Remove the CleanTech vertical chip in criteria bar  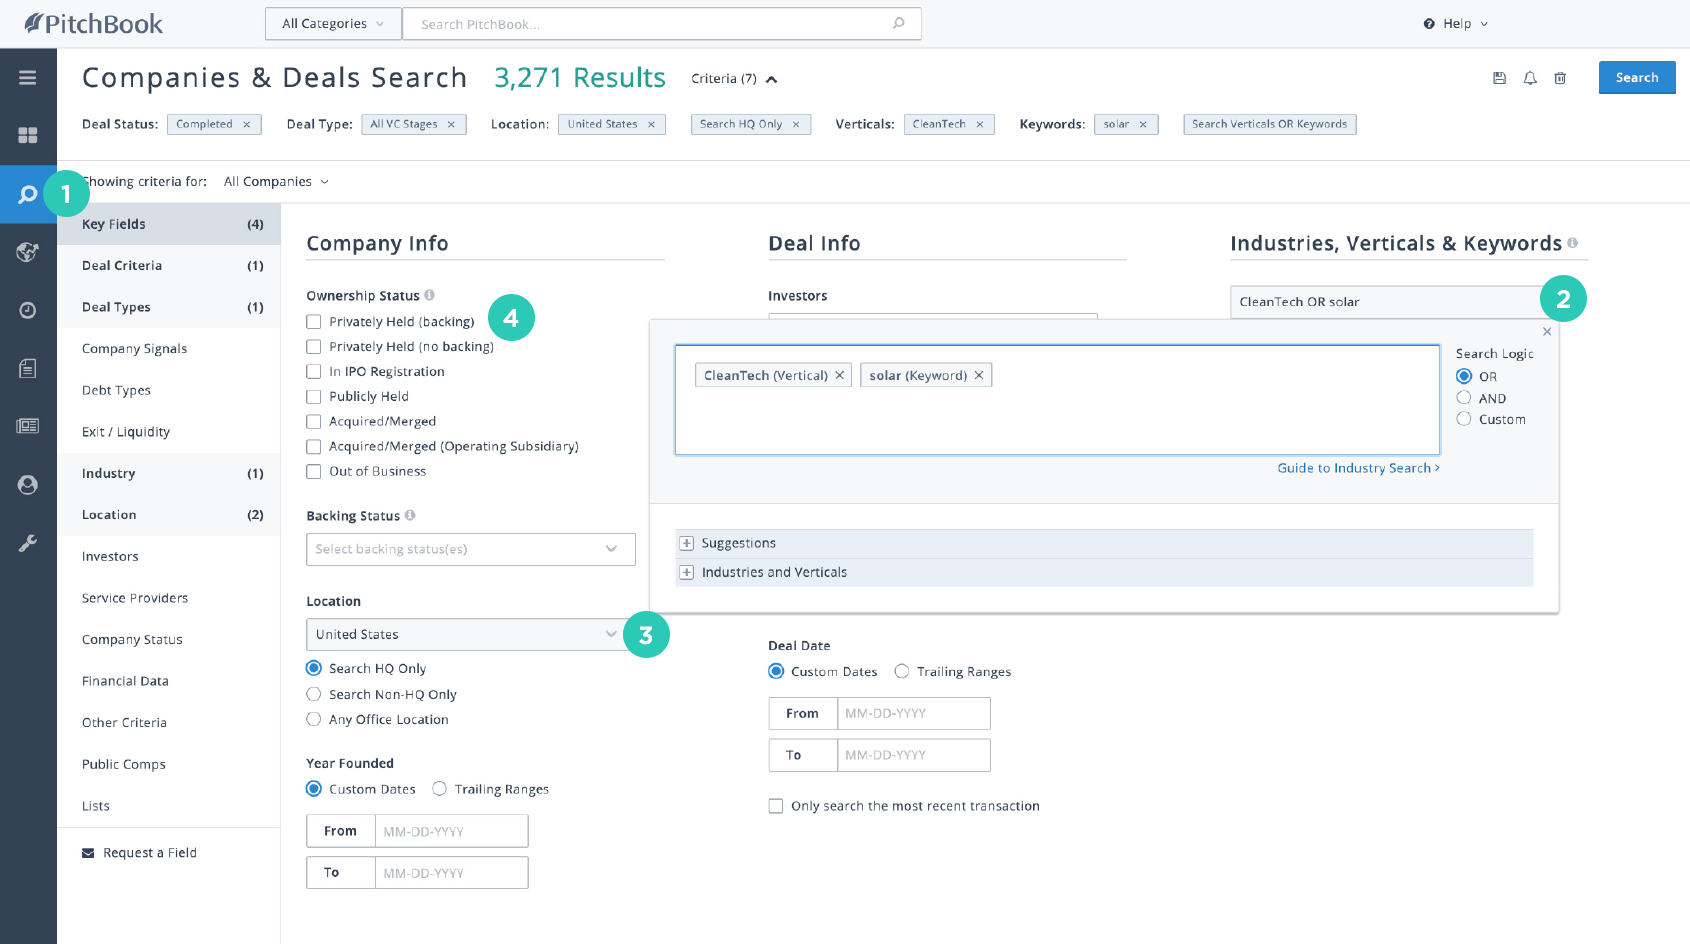[980, 124]
